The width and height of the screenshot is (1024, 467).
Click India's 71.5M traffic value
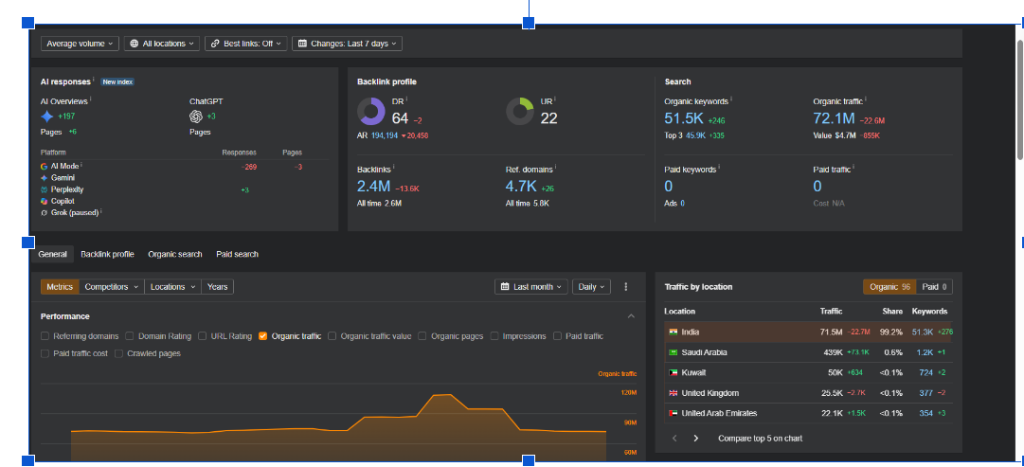coord(831,332)
